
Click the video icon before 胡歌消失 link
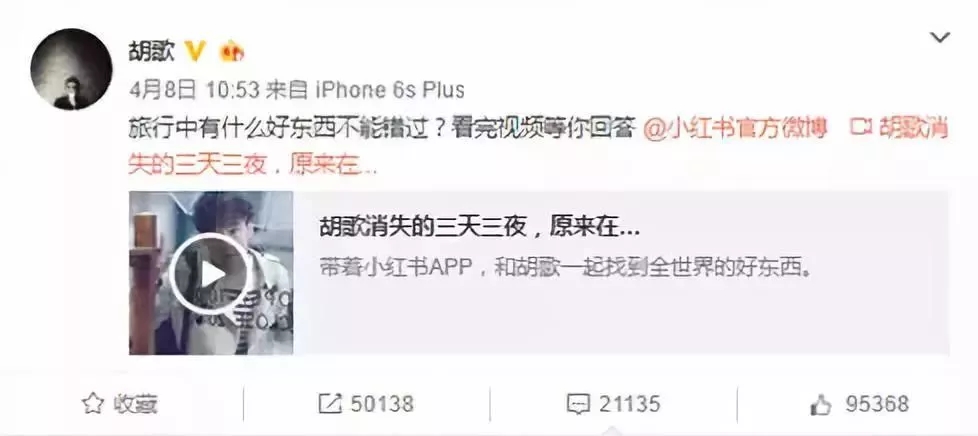tap(860, 128)
